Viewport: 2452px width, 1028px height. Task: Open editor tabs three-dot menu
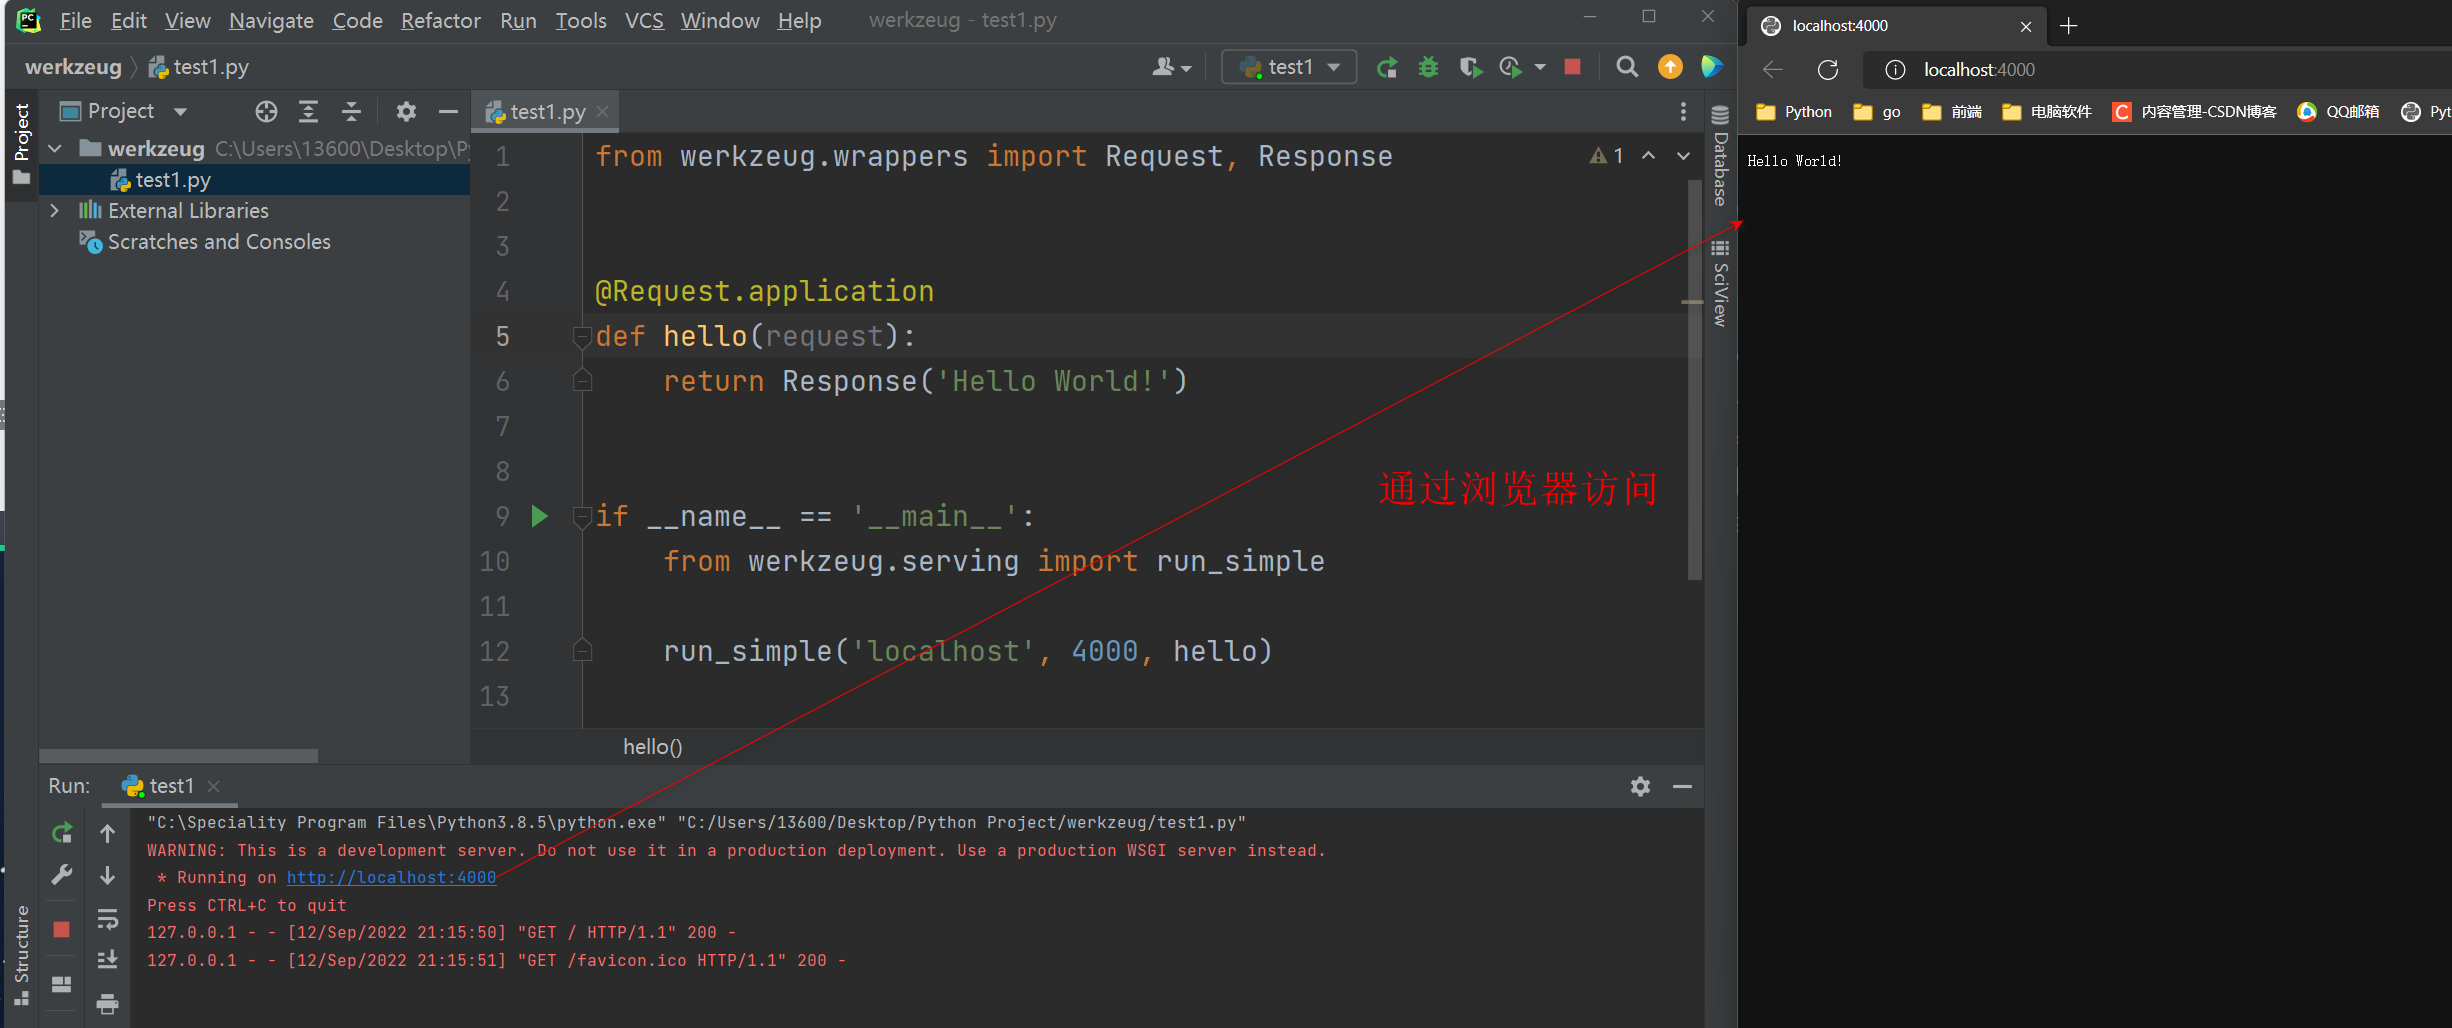[x=1683, y=112]
